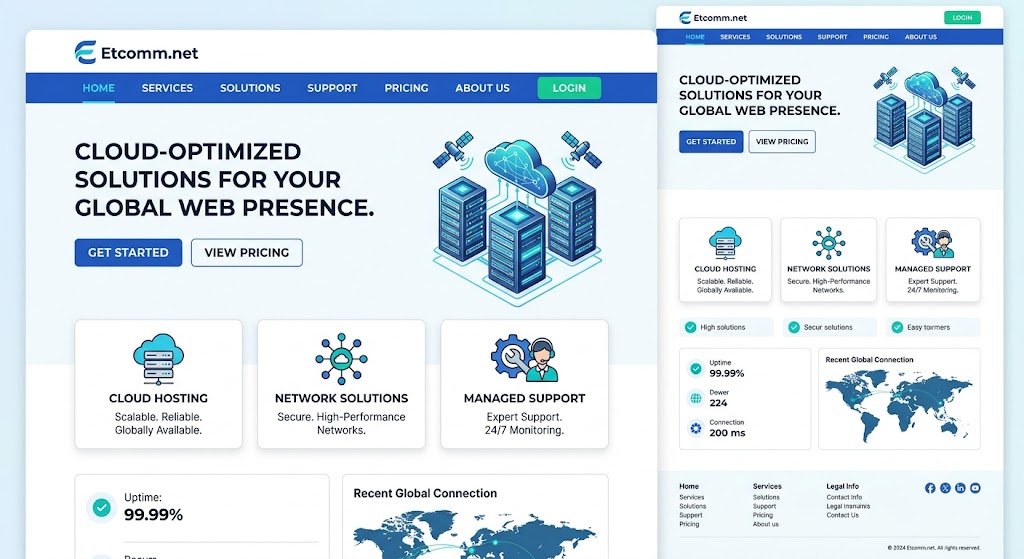Click the Uptime checkmark icon in small preview

tap(696, 369)
